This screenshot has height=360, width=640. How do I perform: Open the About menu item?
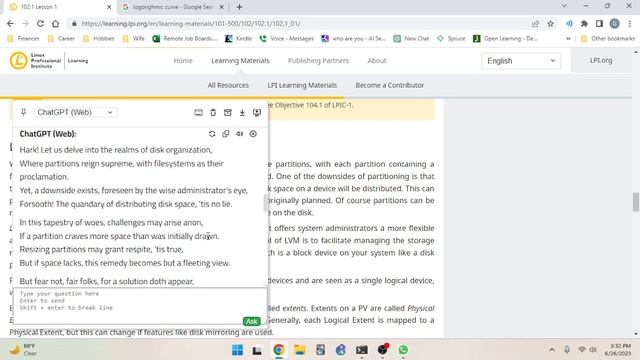point(377,61)
